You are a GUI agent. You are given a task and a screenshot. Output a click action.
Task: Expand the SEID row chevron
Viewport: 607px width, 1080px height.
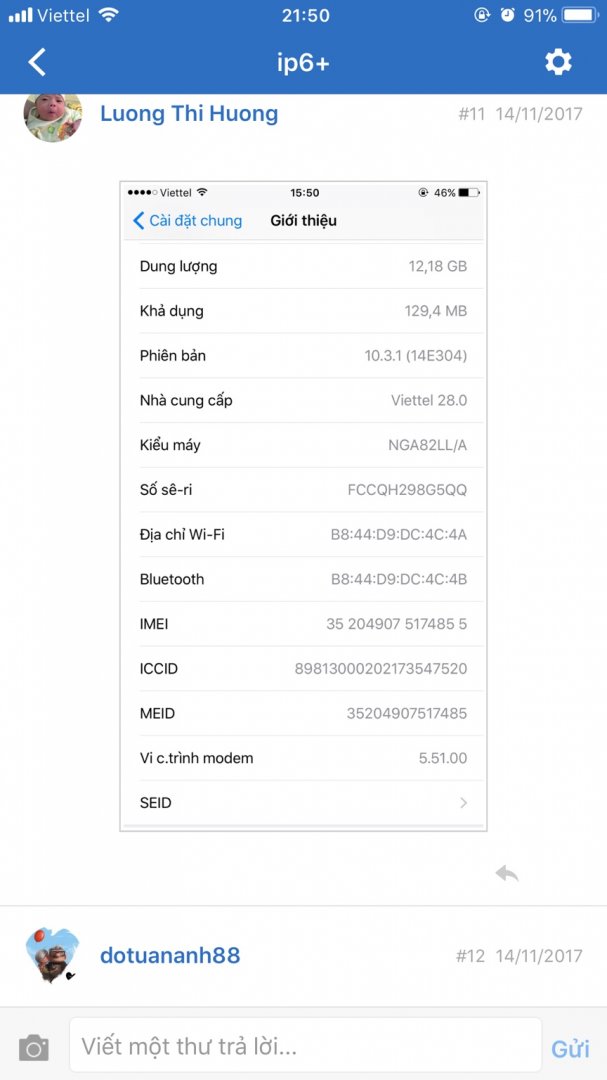tap(463, 803)
